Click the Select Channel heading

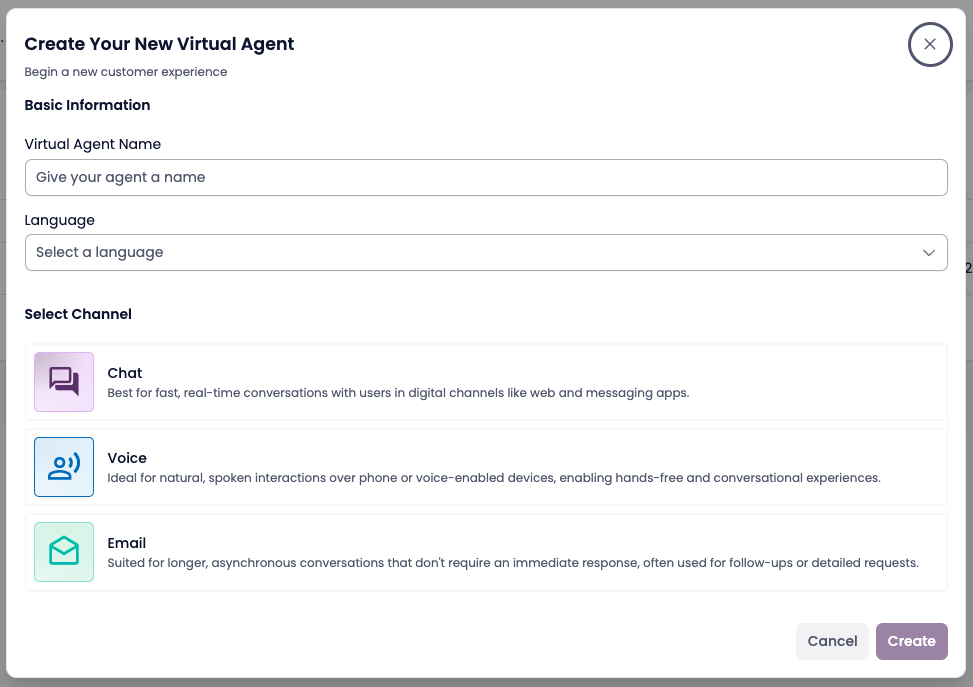pos(78,314)
